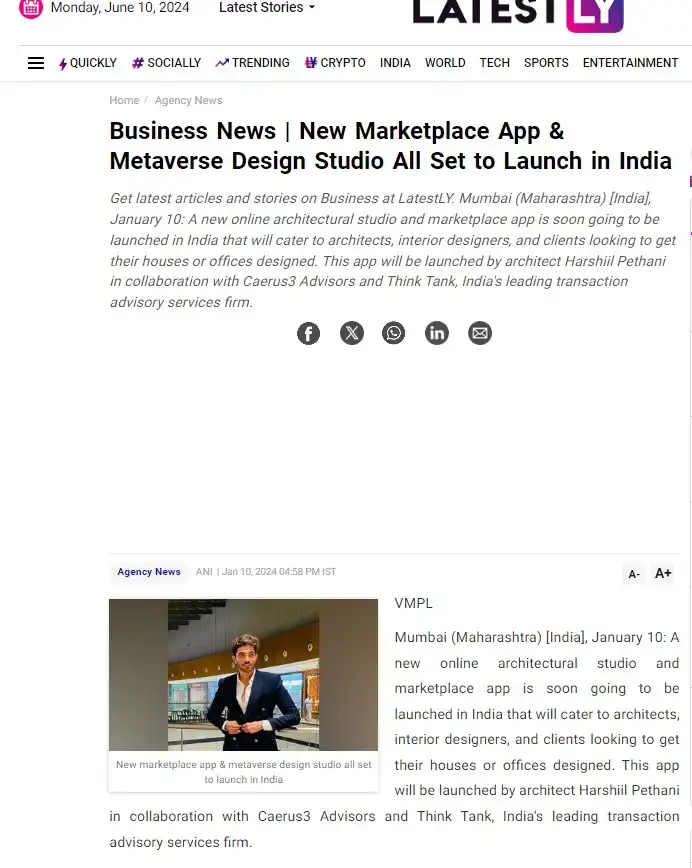Decrease font size with A- button
This screenshot has height=868, width=692.
point(634,574)
